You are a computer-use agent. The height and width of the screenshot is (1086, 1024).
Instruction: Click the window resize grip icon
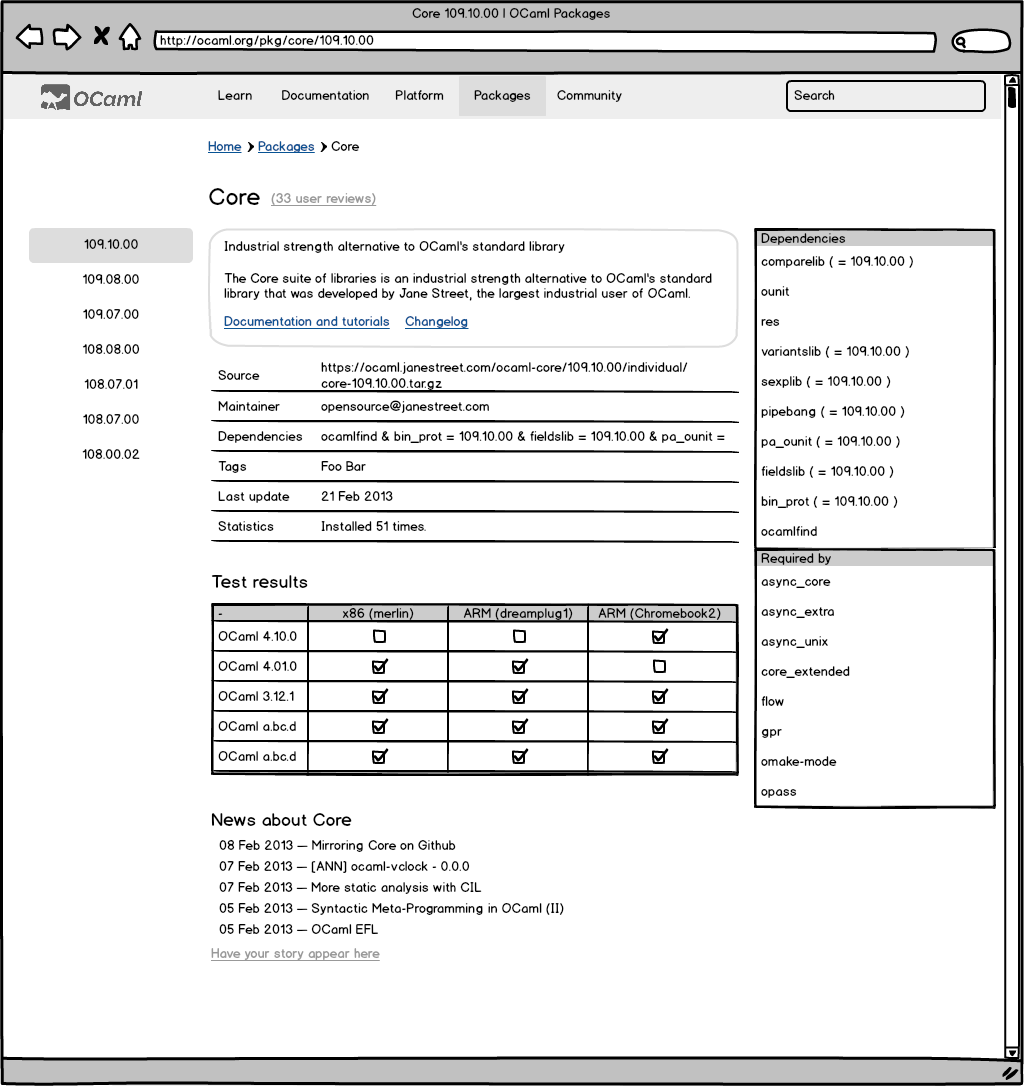coord(1009,1073)
